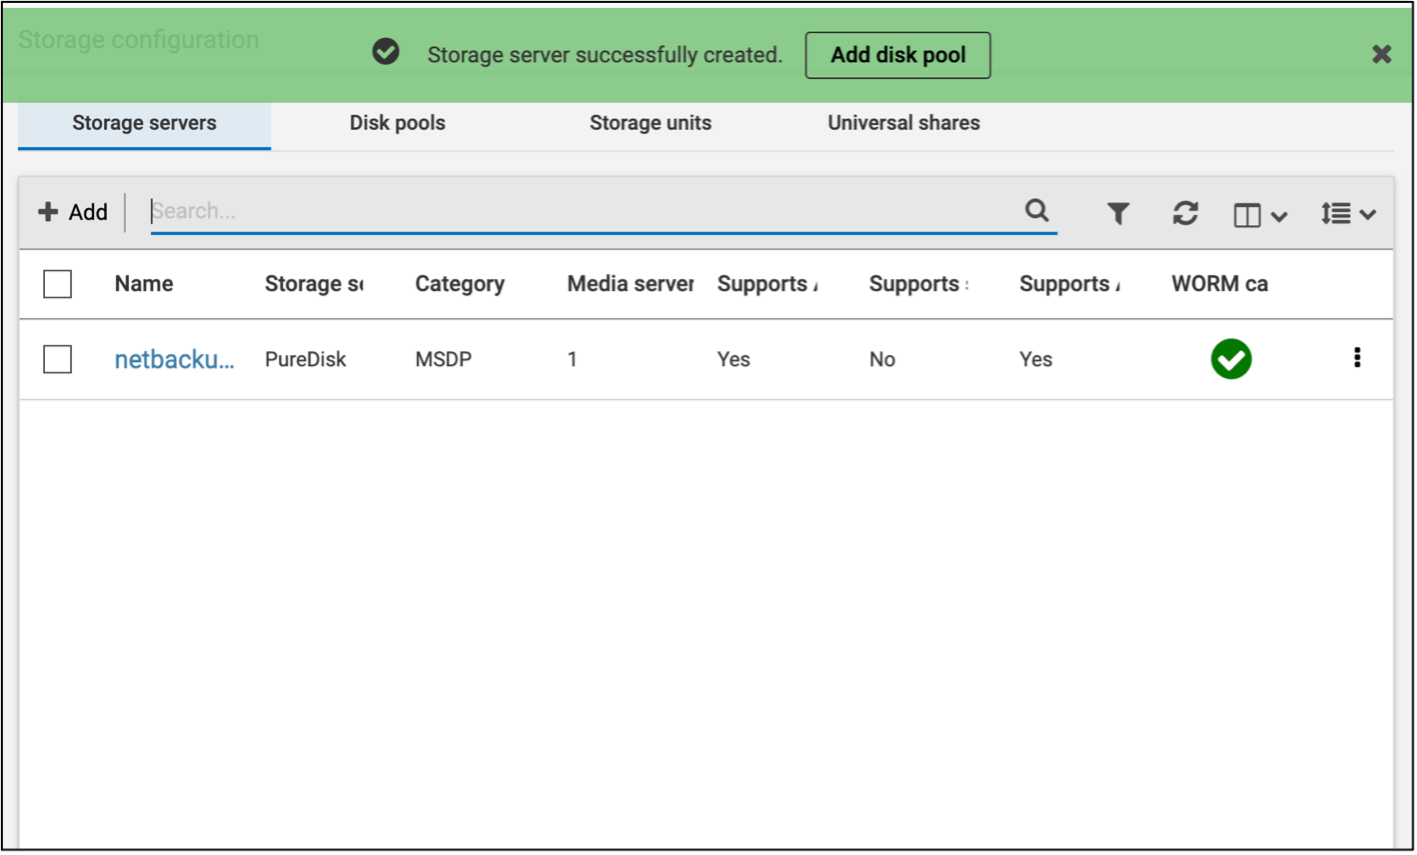The width and height of the screenshot is (1417, 855).
Task: Dismiss the success notification banner
Action: coord(1381,54)
